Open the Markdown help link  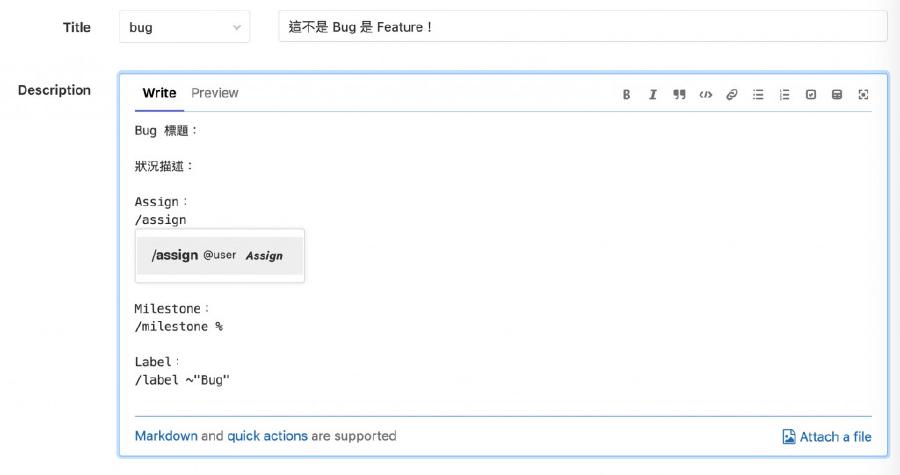tap(166, 436)
